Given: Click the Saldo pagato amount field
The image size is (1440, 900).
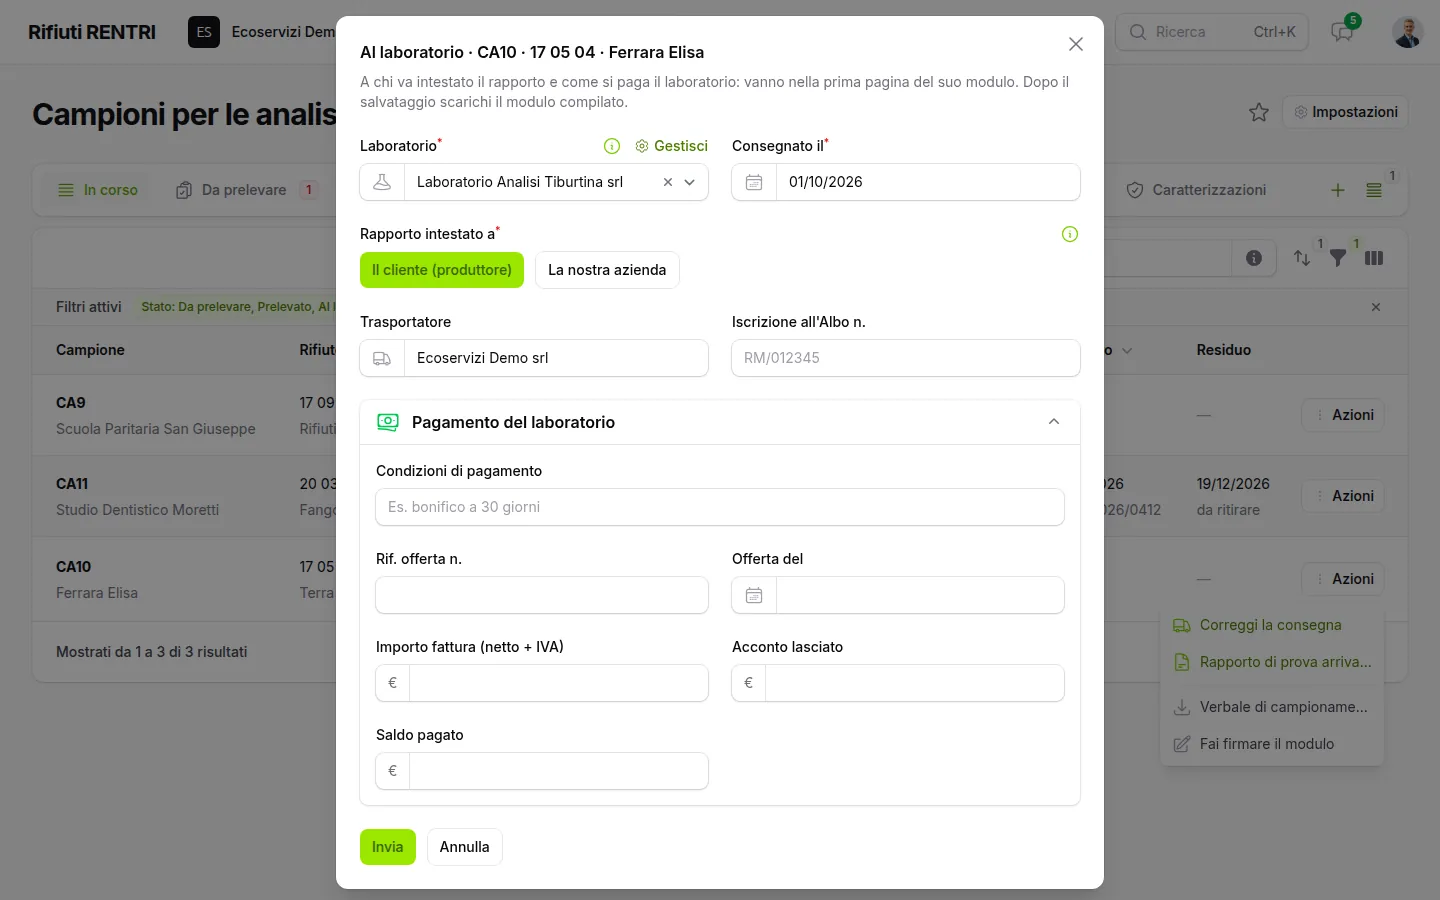Looking at the screenshot, I should click(558, 771).
